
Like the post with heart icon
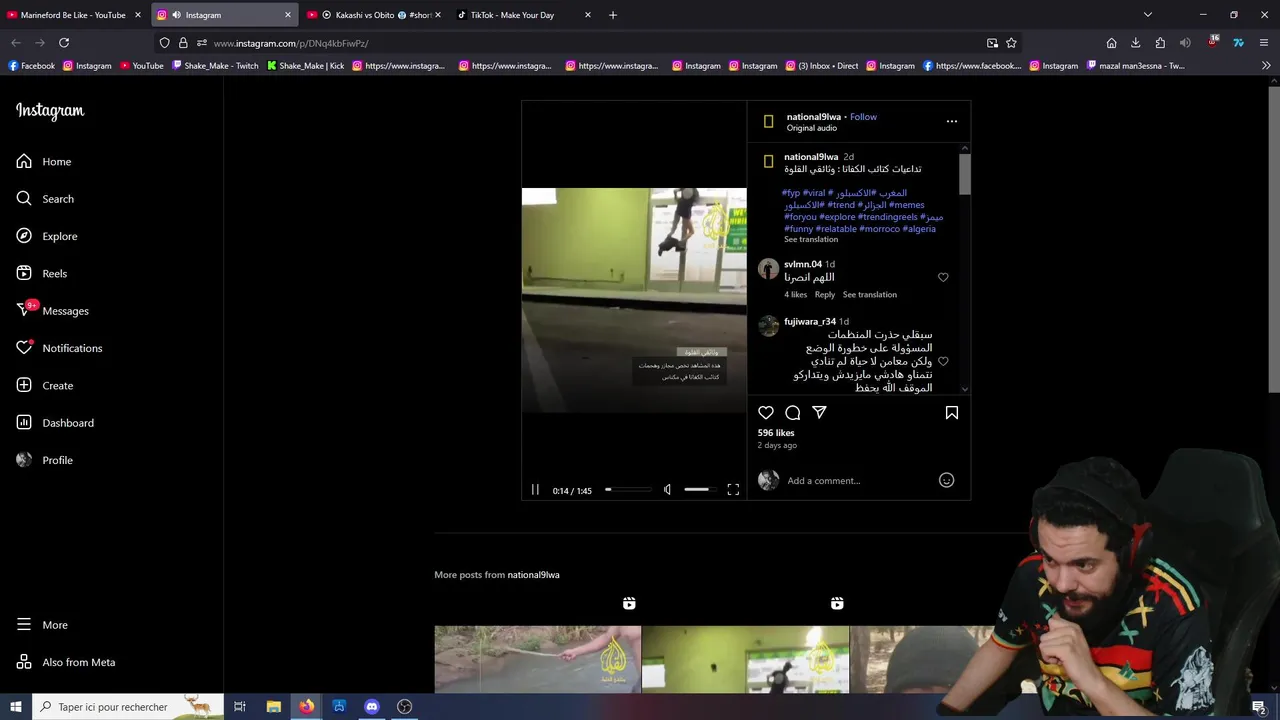(x=766, y=413)
